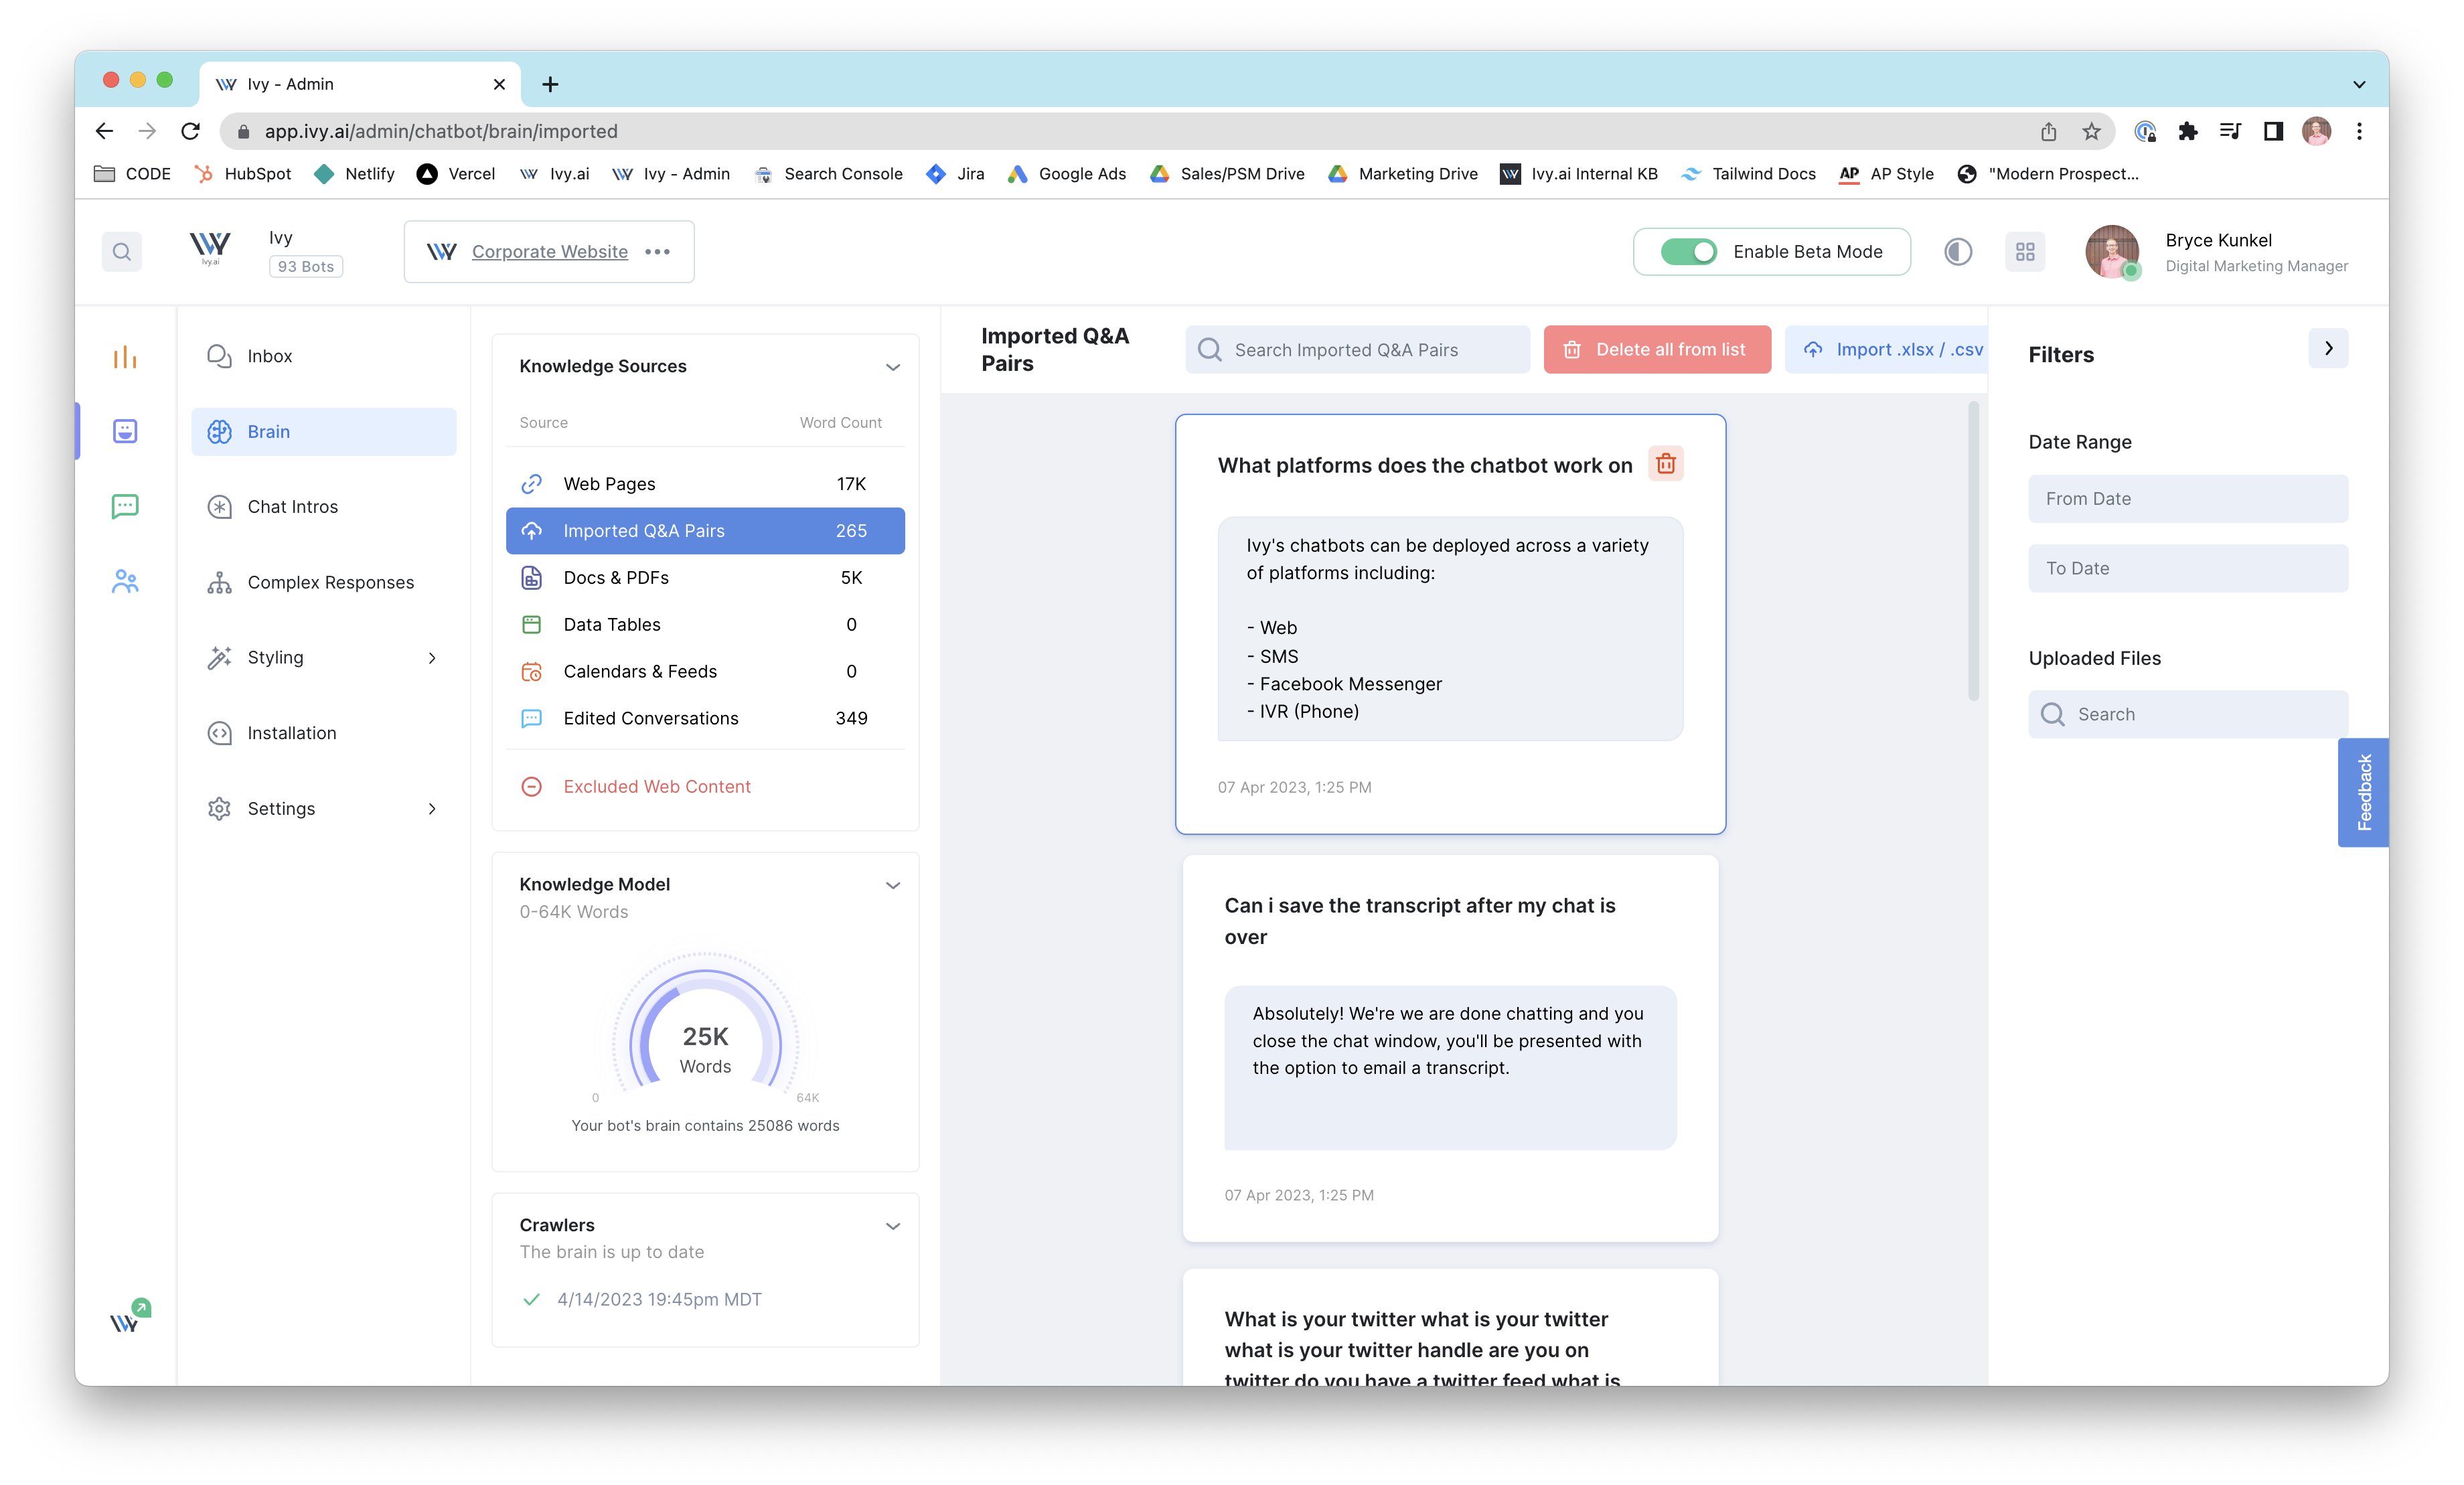
Task: Open the green chat bubble icon
Action: (124, 506)
